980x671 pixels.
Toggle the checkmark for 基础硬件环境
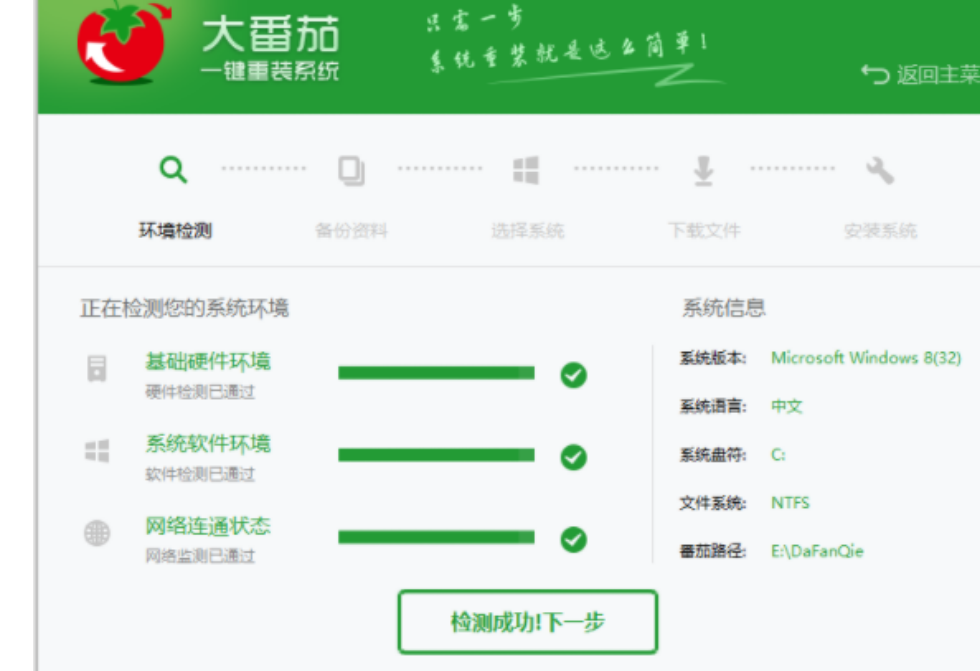coord(574,374)
